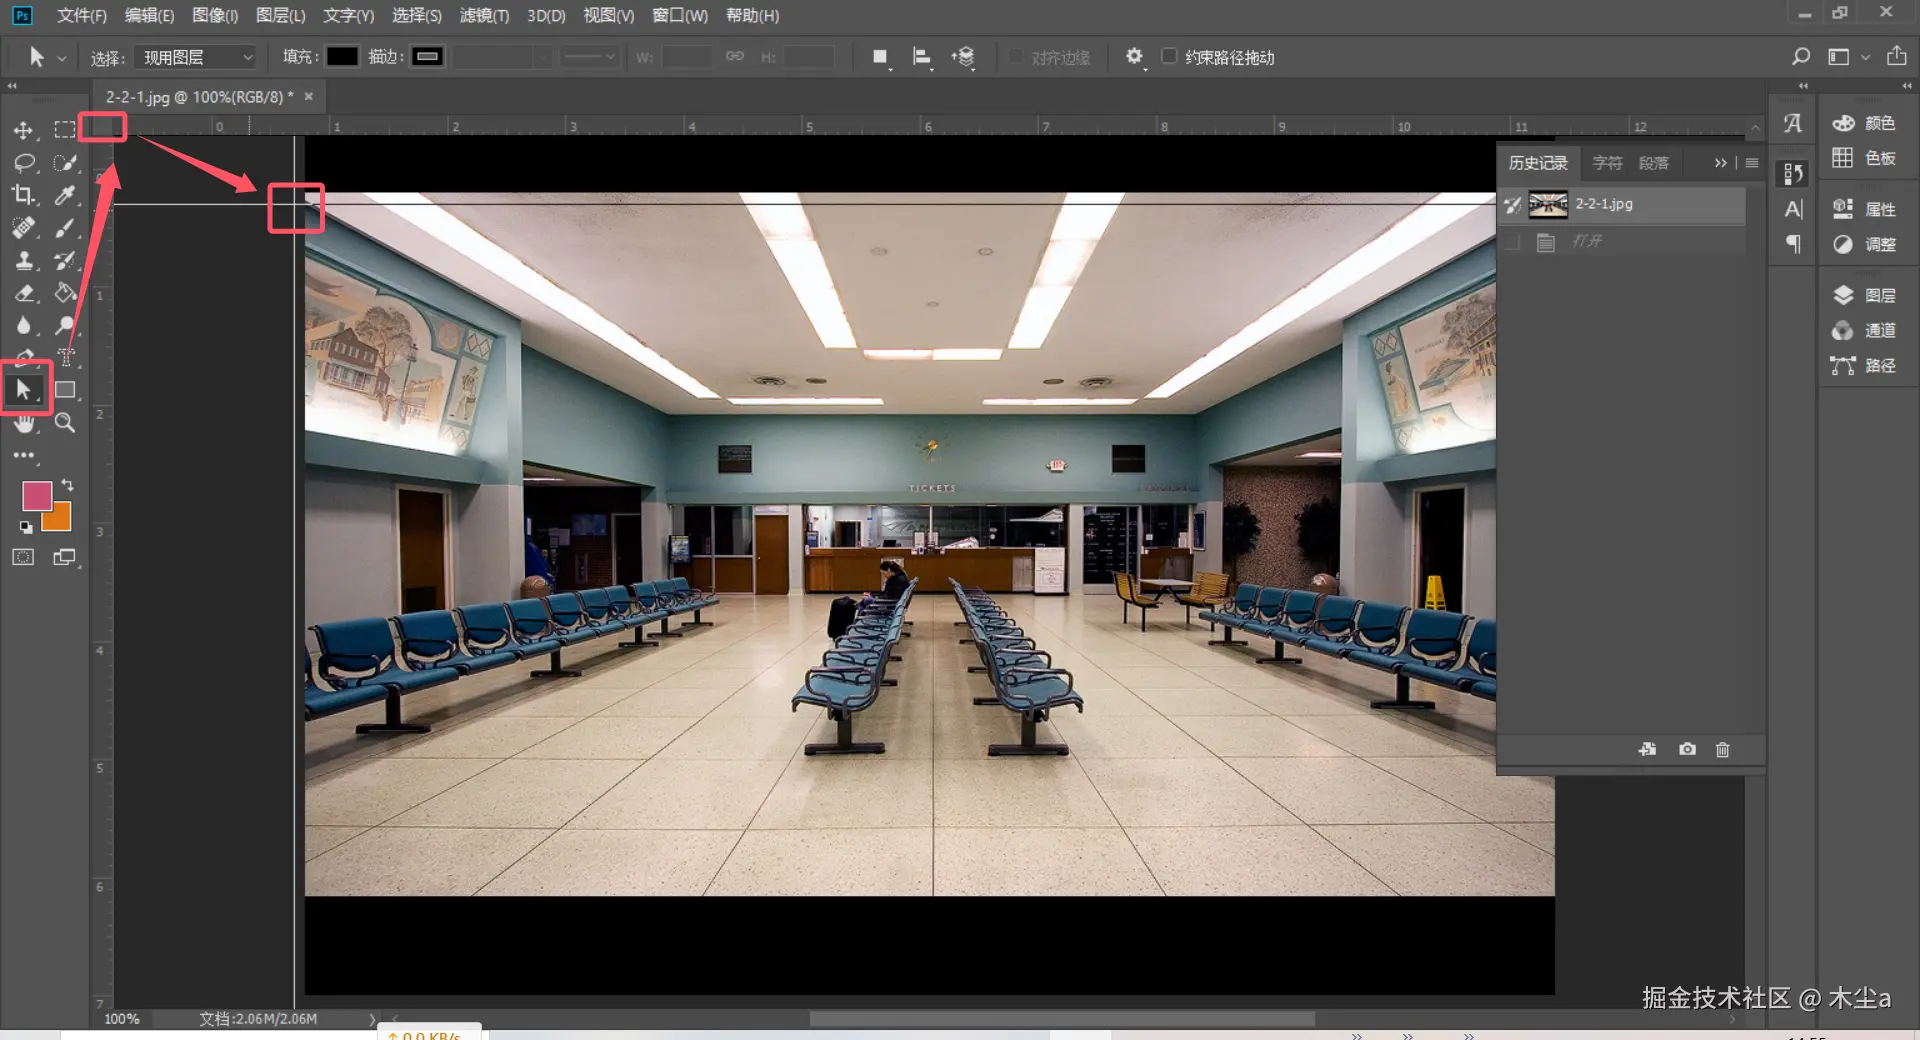Toggle the collapsed History panel icon
The width and height of the screenshot is (1920, 1040).
1793,174
